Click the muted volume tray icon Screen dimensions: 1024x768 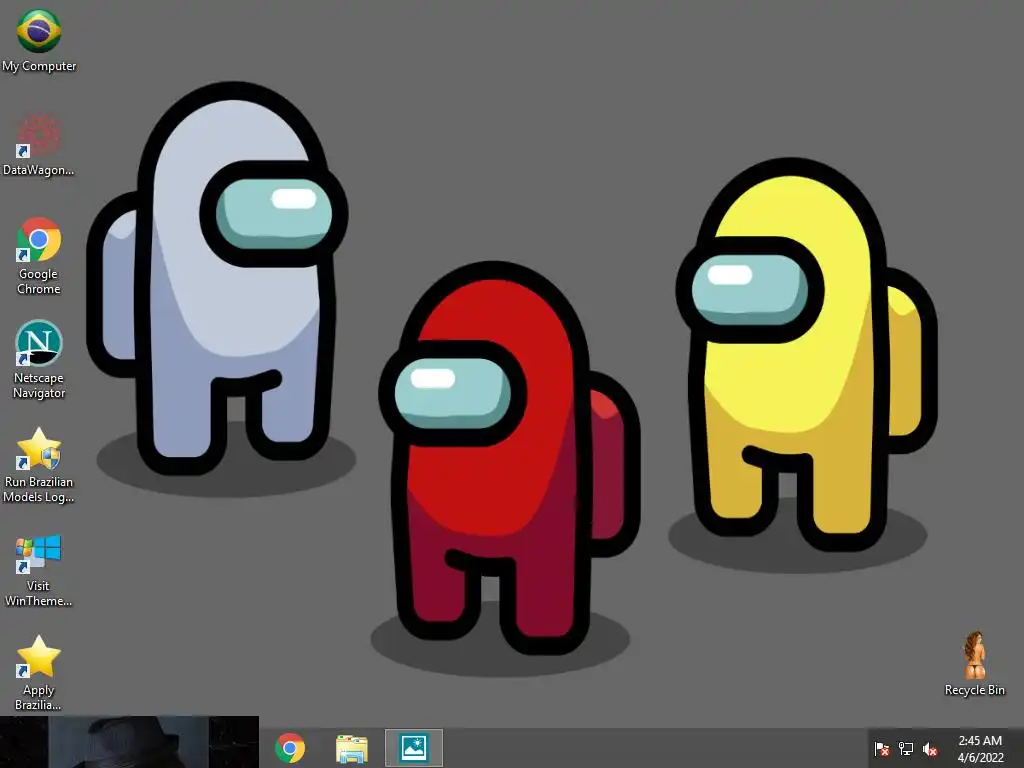pyautogui.click(x=930, y=748)
